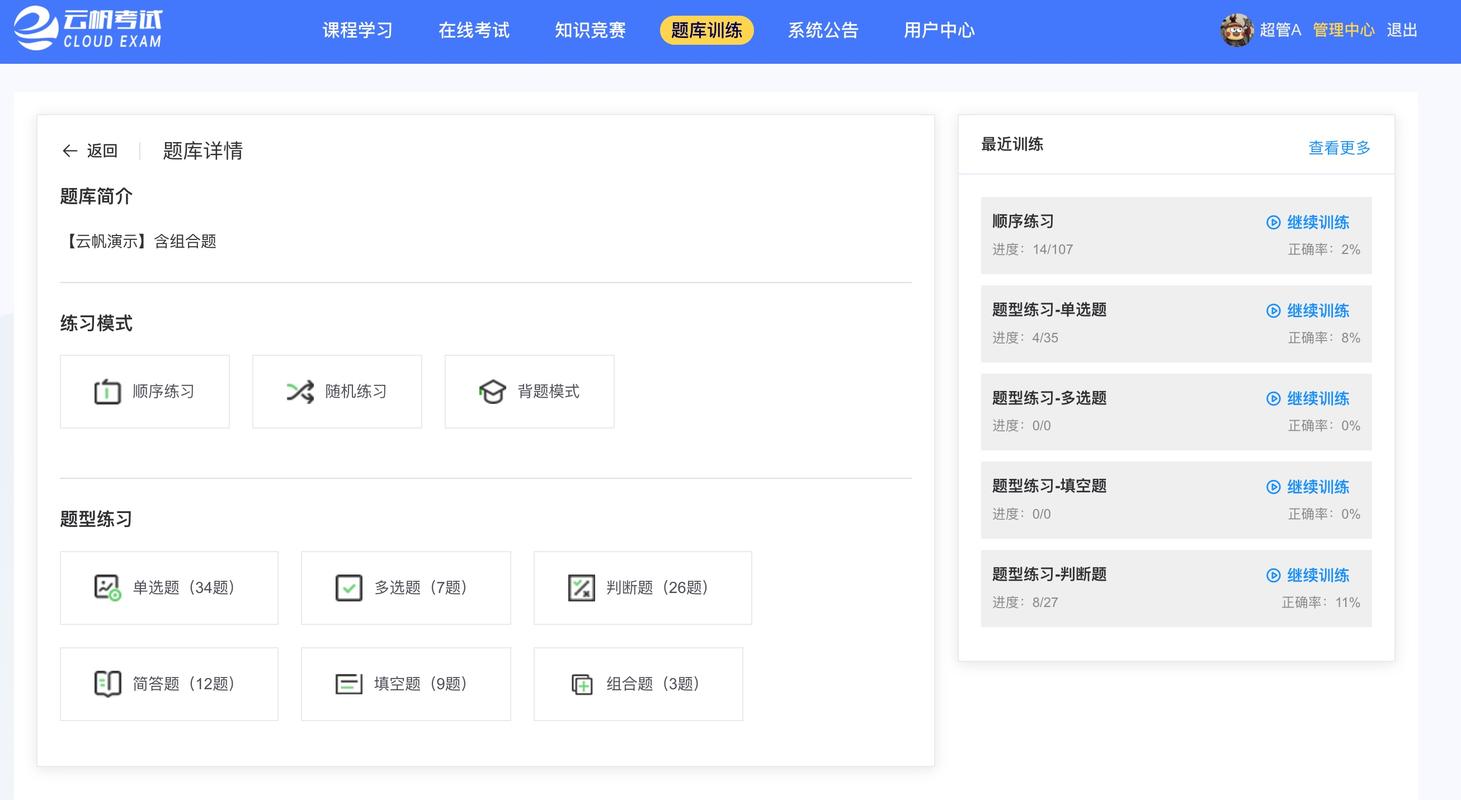Click 退出 to log out
Screen dimensions: 1461x800
(1402, 30)
